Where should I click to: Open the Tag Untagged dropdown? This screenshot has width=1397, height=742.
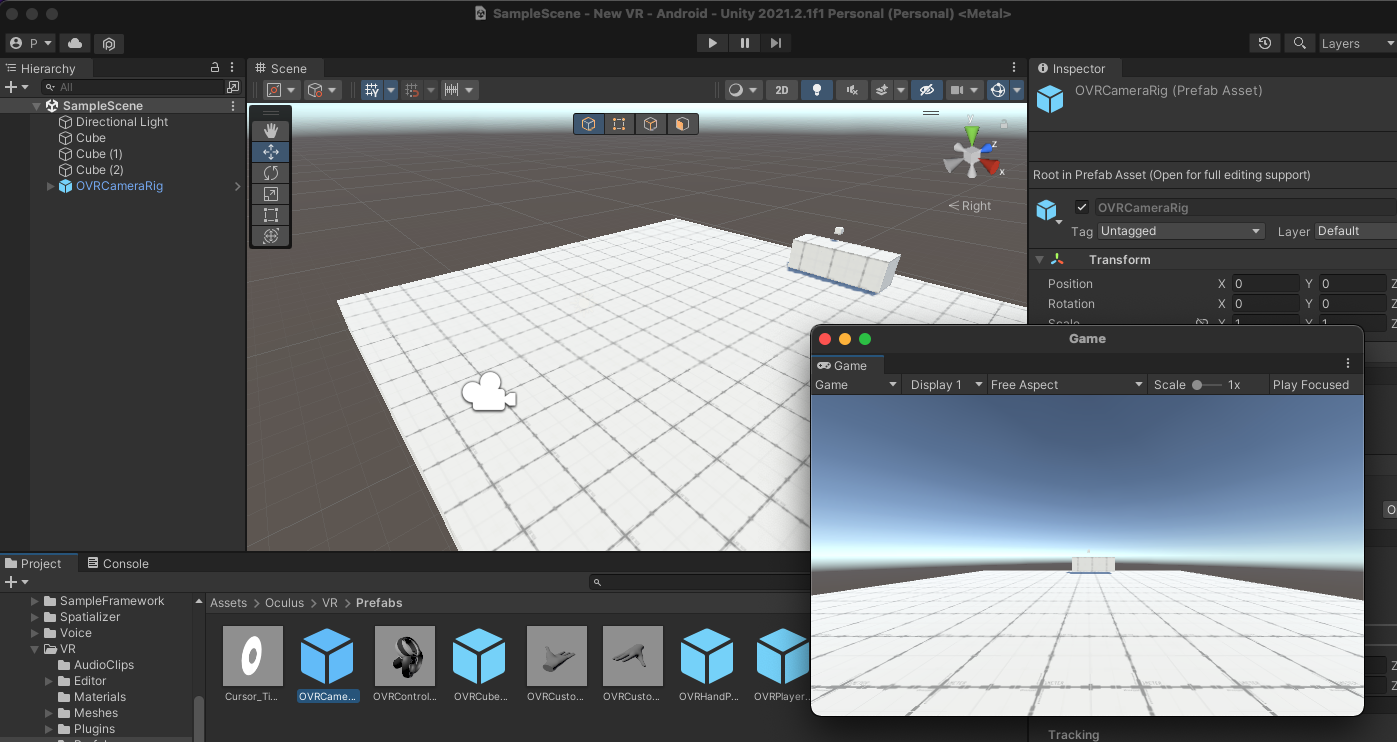click(1181, 231)
